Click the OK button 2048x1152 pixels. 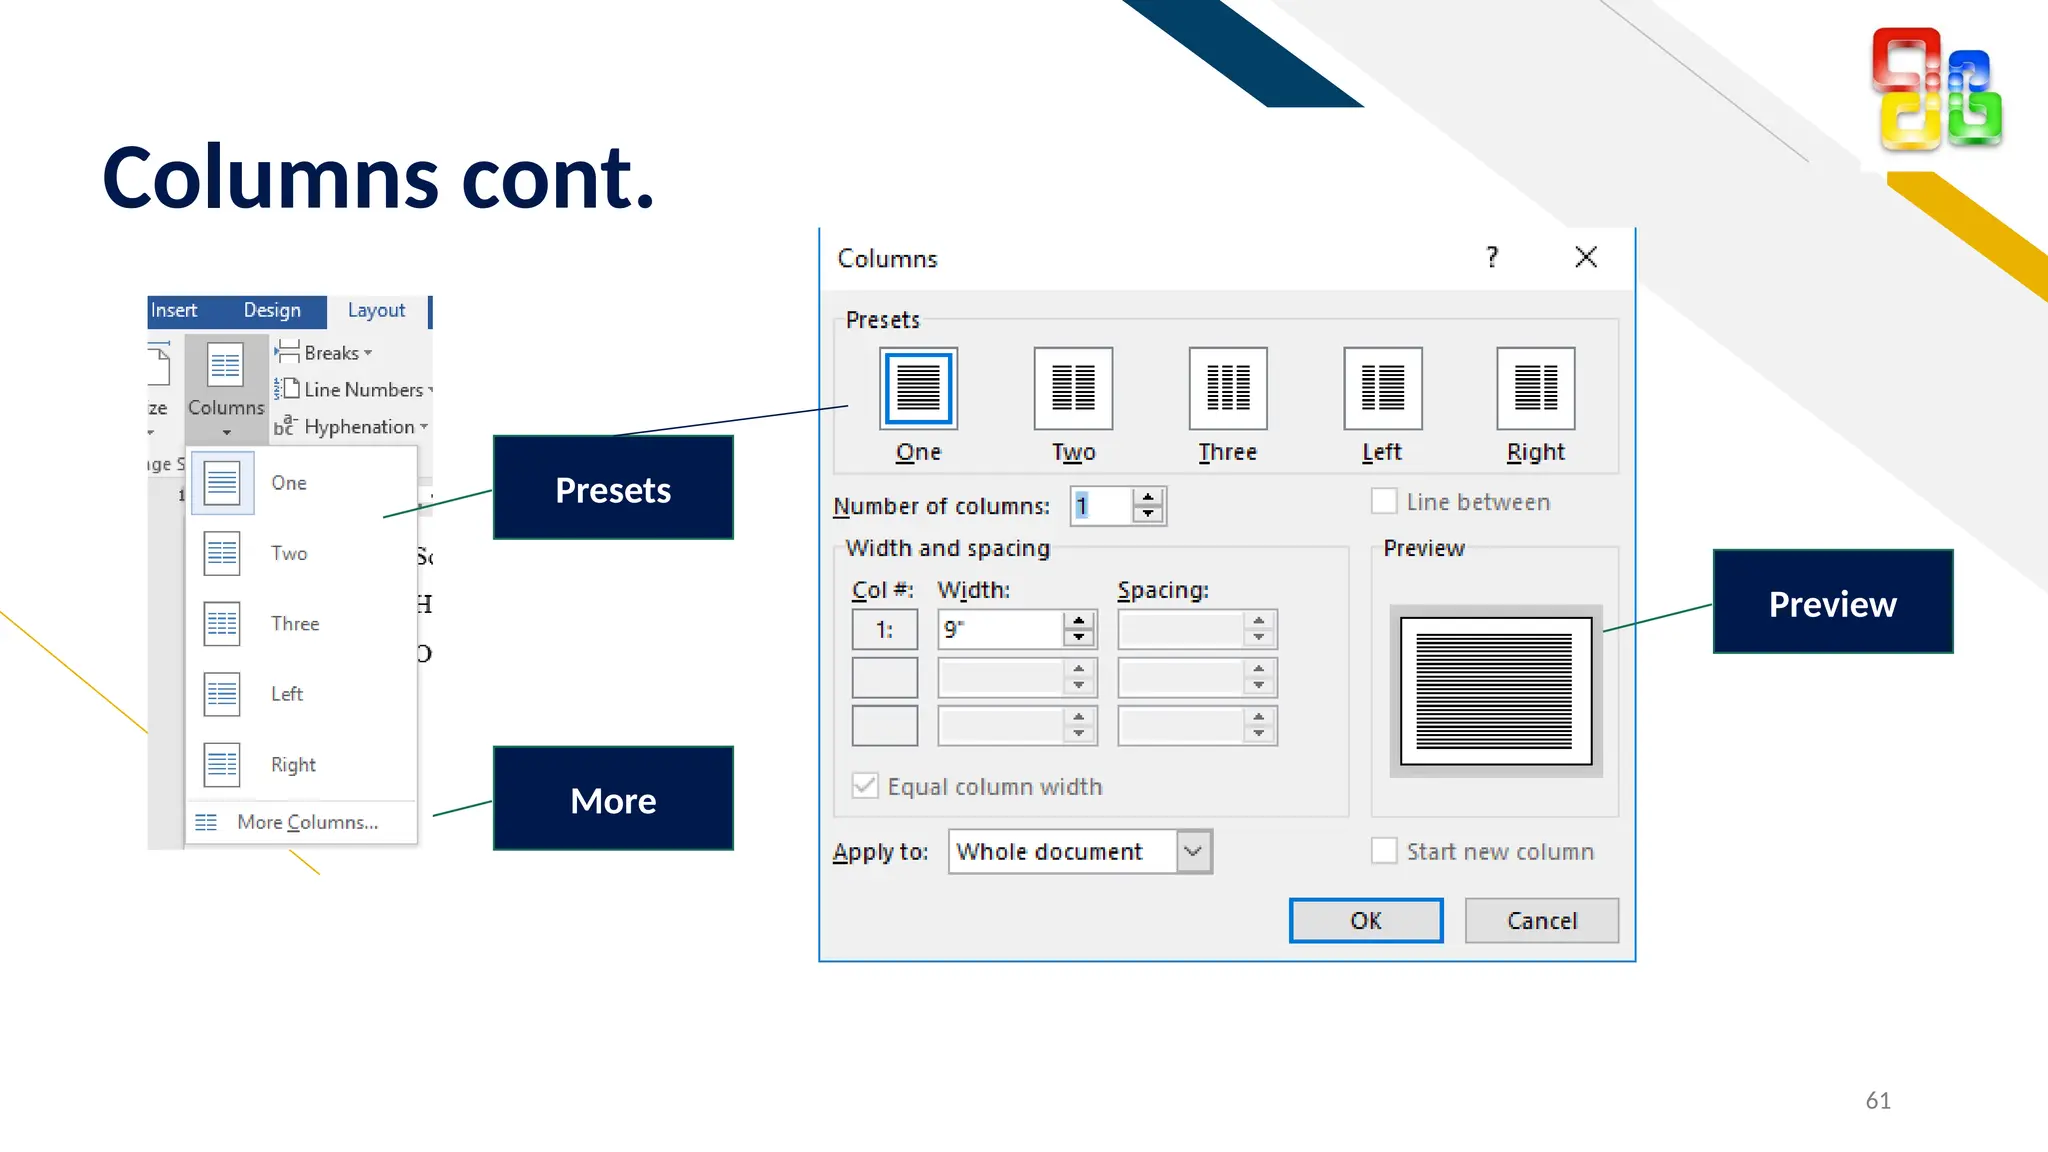click(x=1366, y=920)
